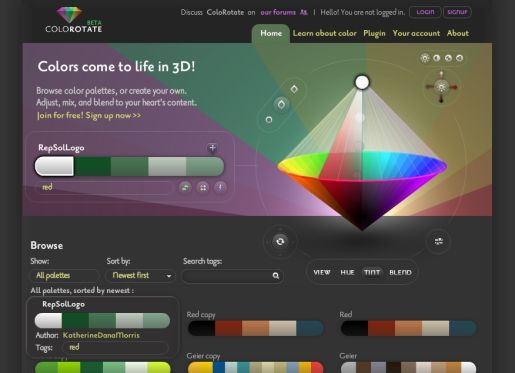Viewport: 515px width, 373px height.
Task: Click the ColoRotate diamond logo
Action: pos(69,15)
